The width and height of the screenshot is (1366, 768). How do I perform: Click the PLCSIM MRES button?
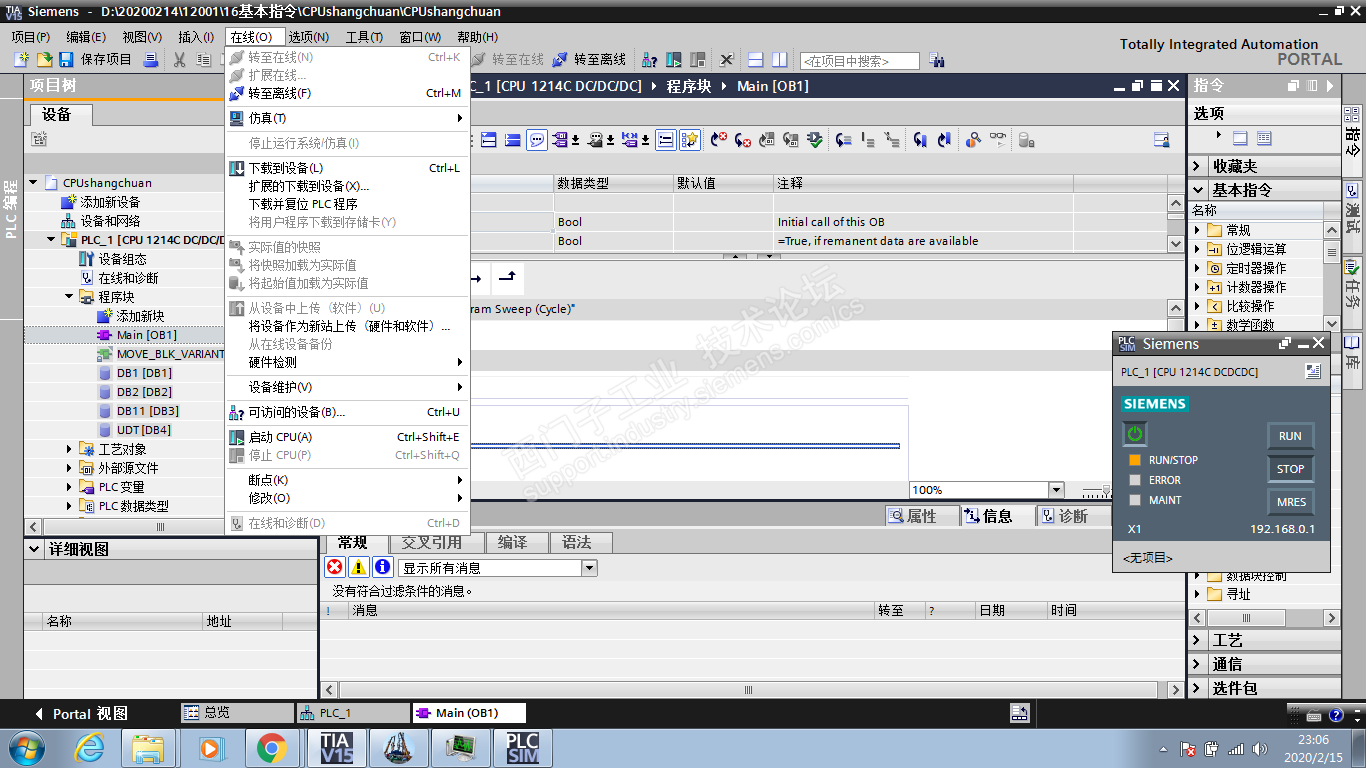1290,502
